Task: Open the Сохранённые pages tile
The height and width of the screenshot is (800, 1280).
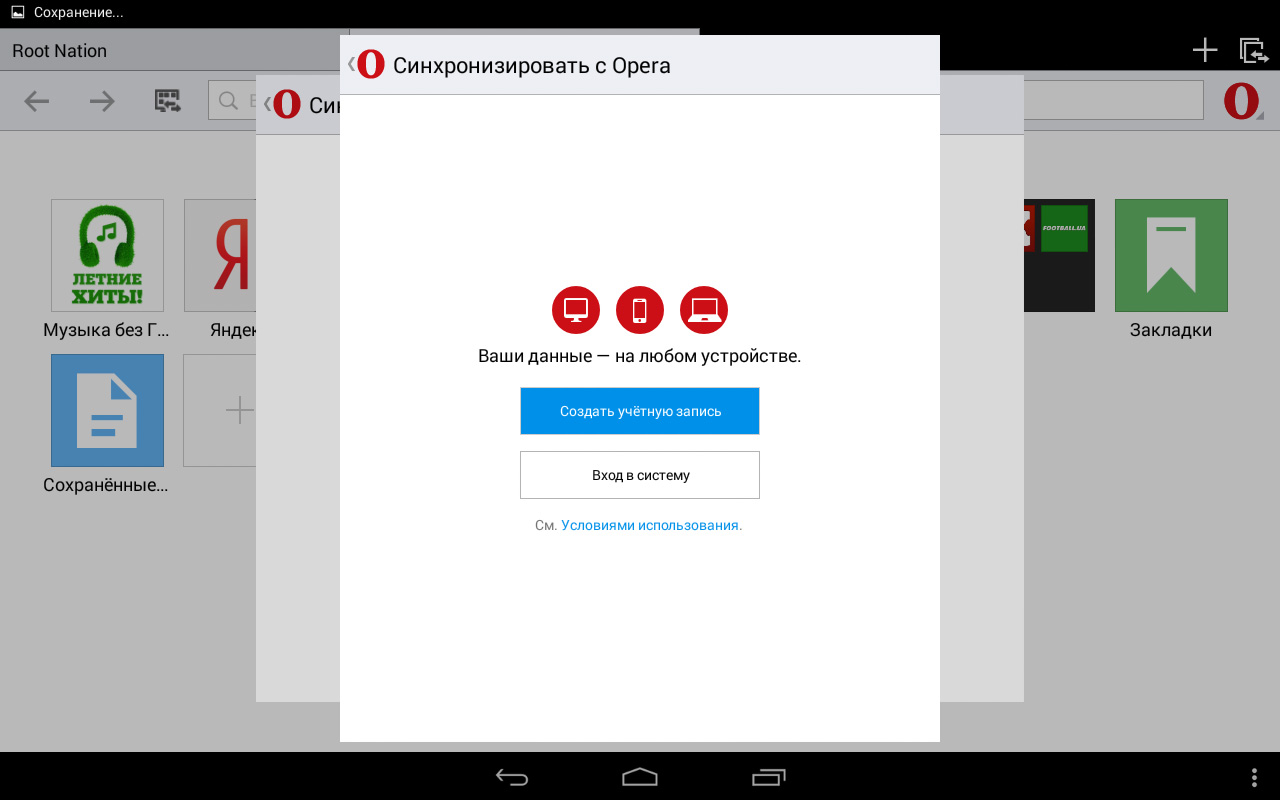Action: [x=107, y=410]
